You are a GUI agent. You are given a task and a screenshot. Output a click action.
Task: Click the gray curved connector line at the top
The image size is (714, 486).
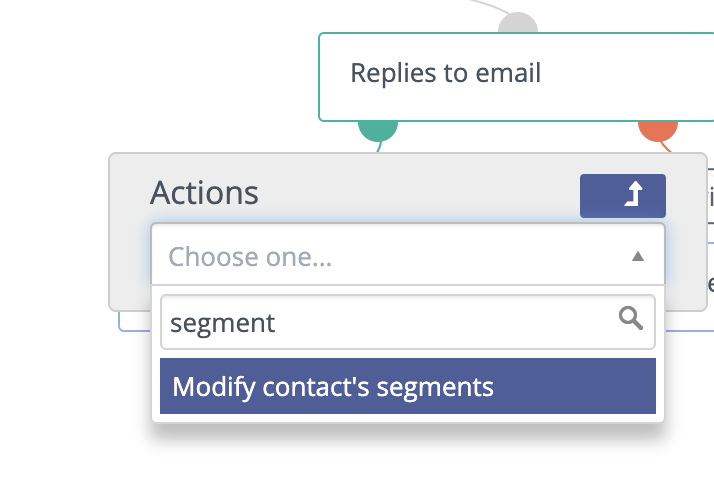point(490,6)
